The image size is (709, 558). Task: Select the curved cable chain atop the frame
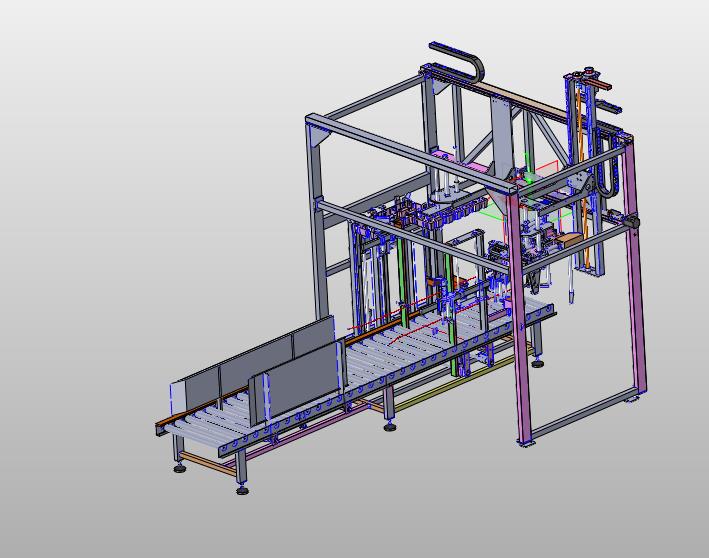457,61
